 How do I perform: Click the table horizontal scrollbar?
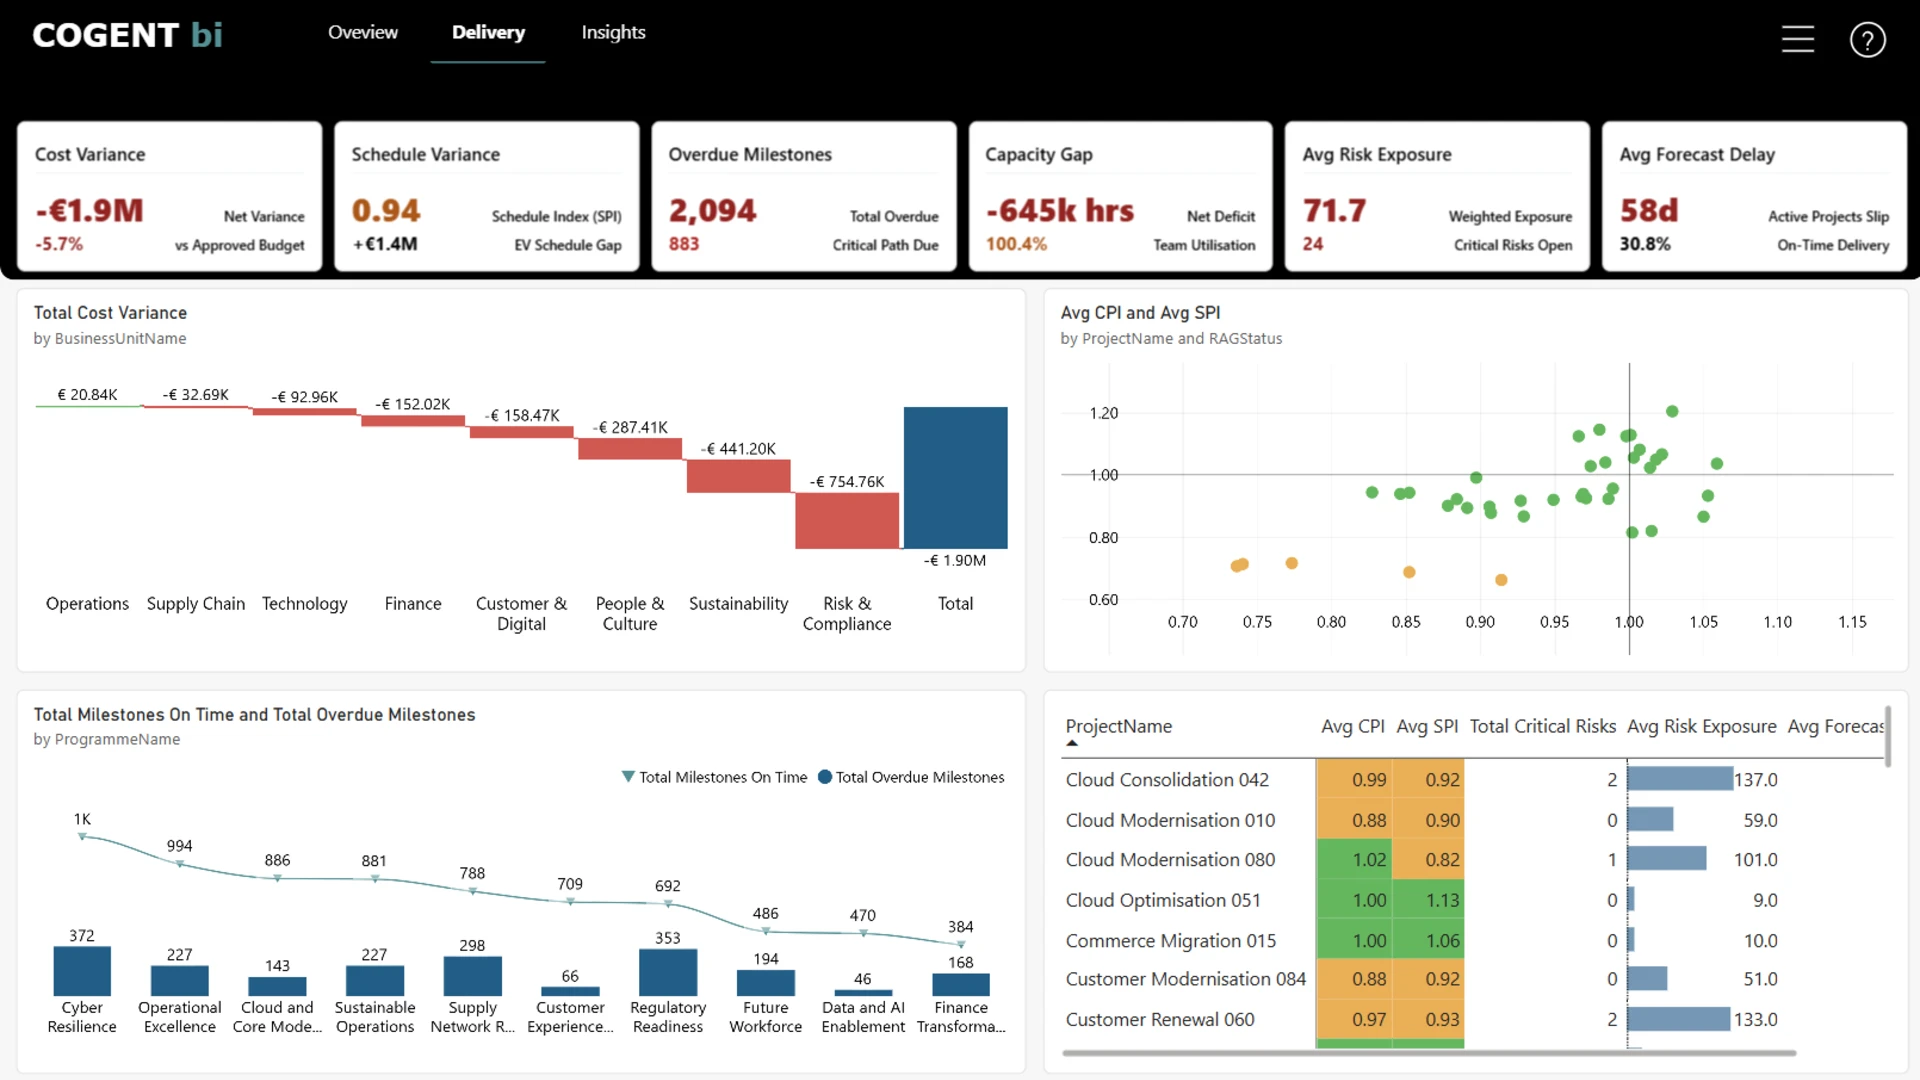tap(1428, 1052)
